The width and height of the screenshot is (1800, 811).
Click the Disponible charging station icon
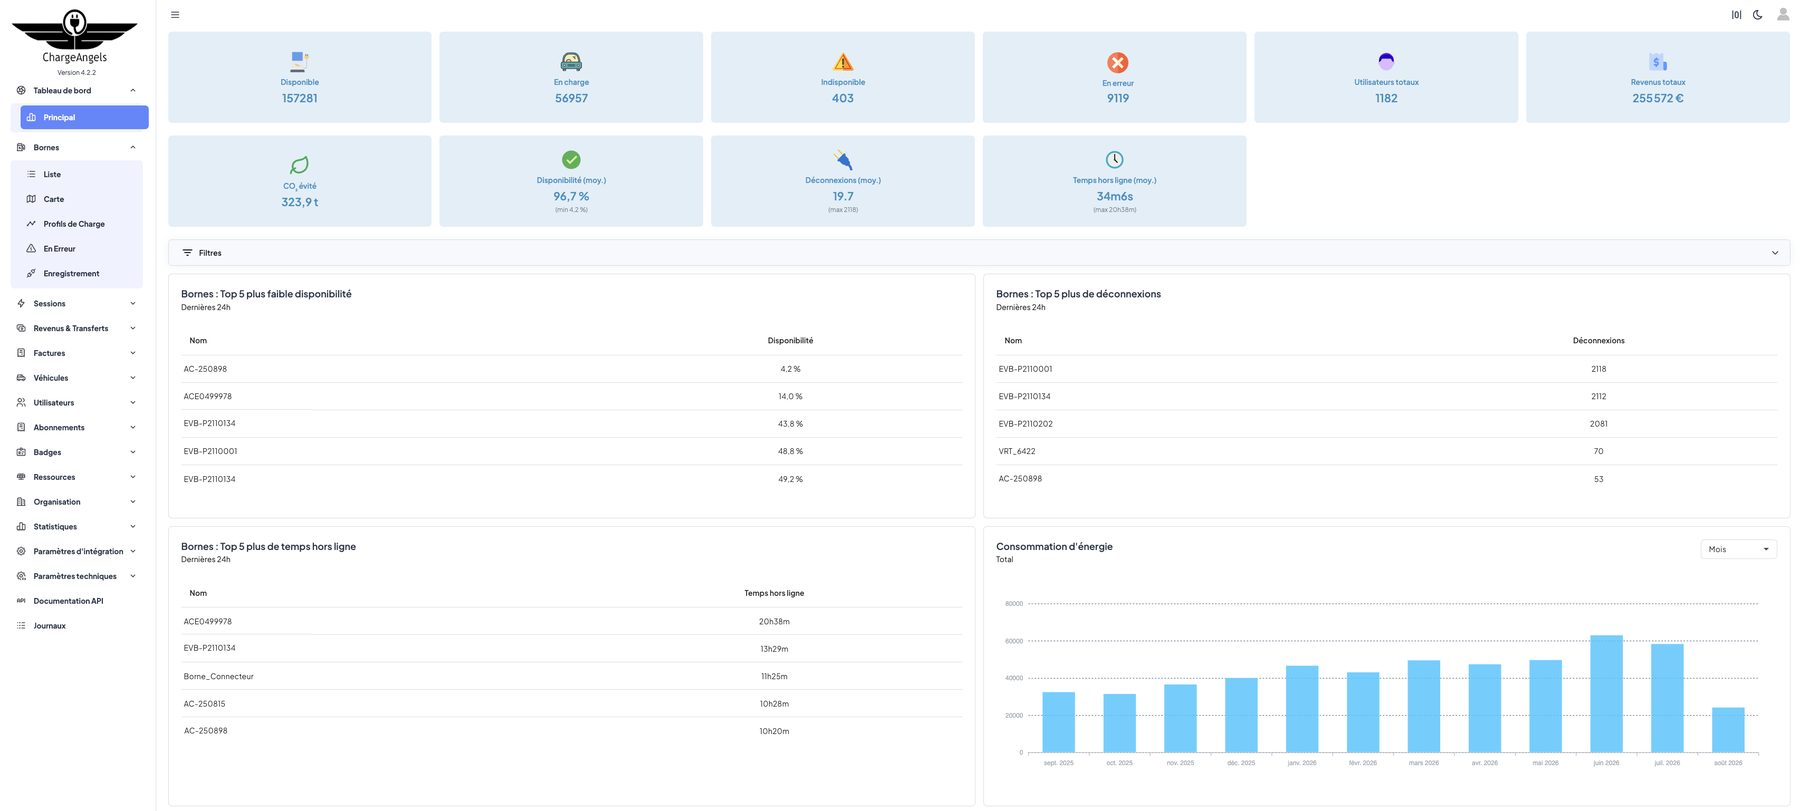[299, 61]
